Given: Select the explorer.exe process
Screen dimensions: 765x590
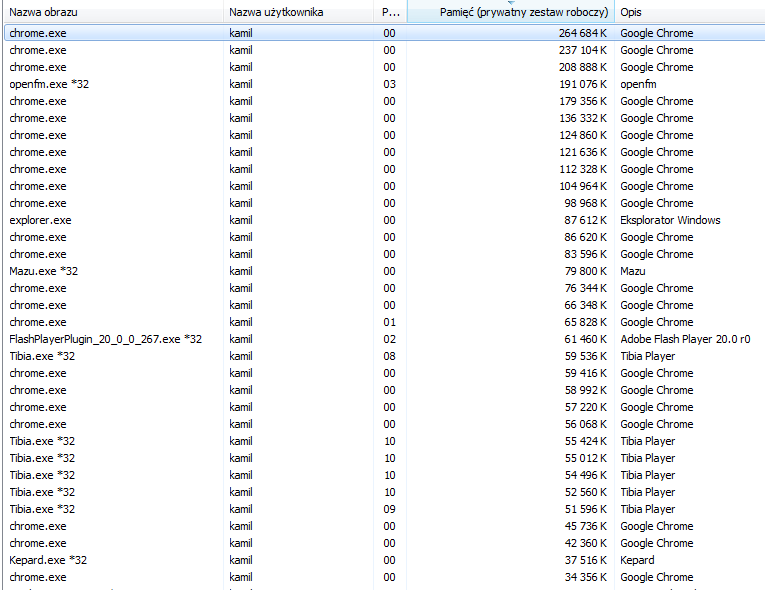Looking at the screenshot, I should (x=40, y=220).
